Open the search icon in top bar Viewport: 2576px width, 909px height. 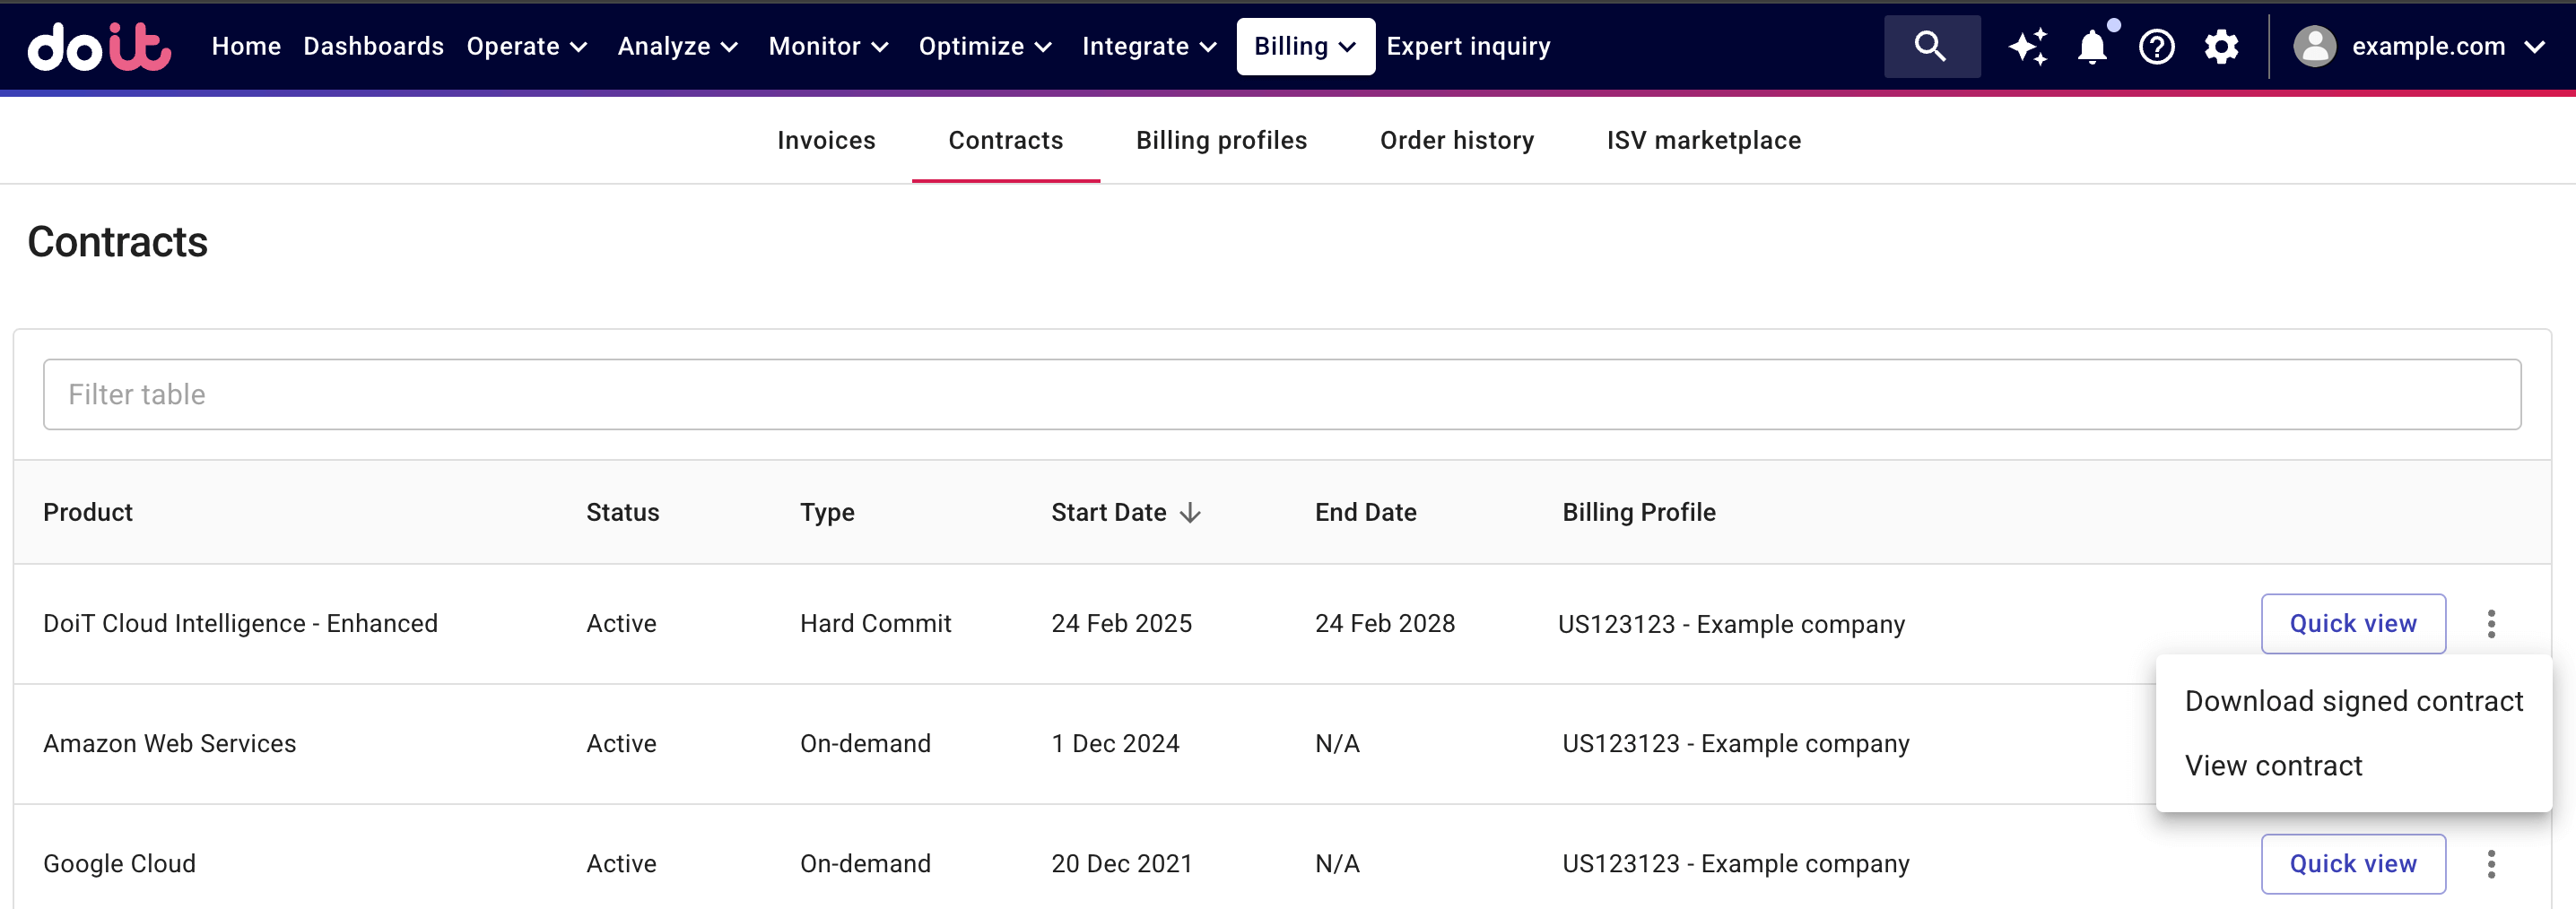click(x=1931, y=46)
